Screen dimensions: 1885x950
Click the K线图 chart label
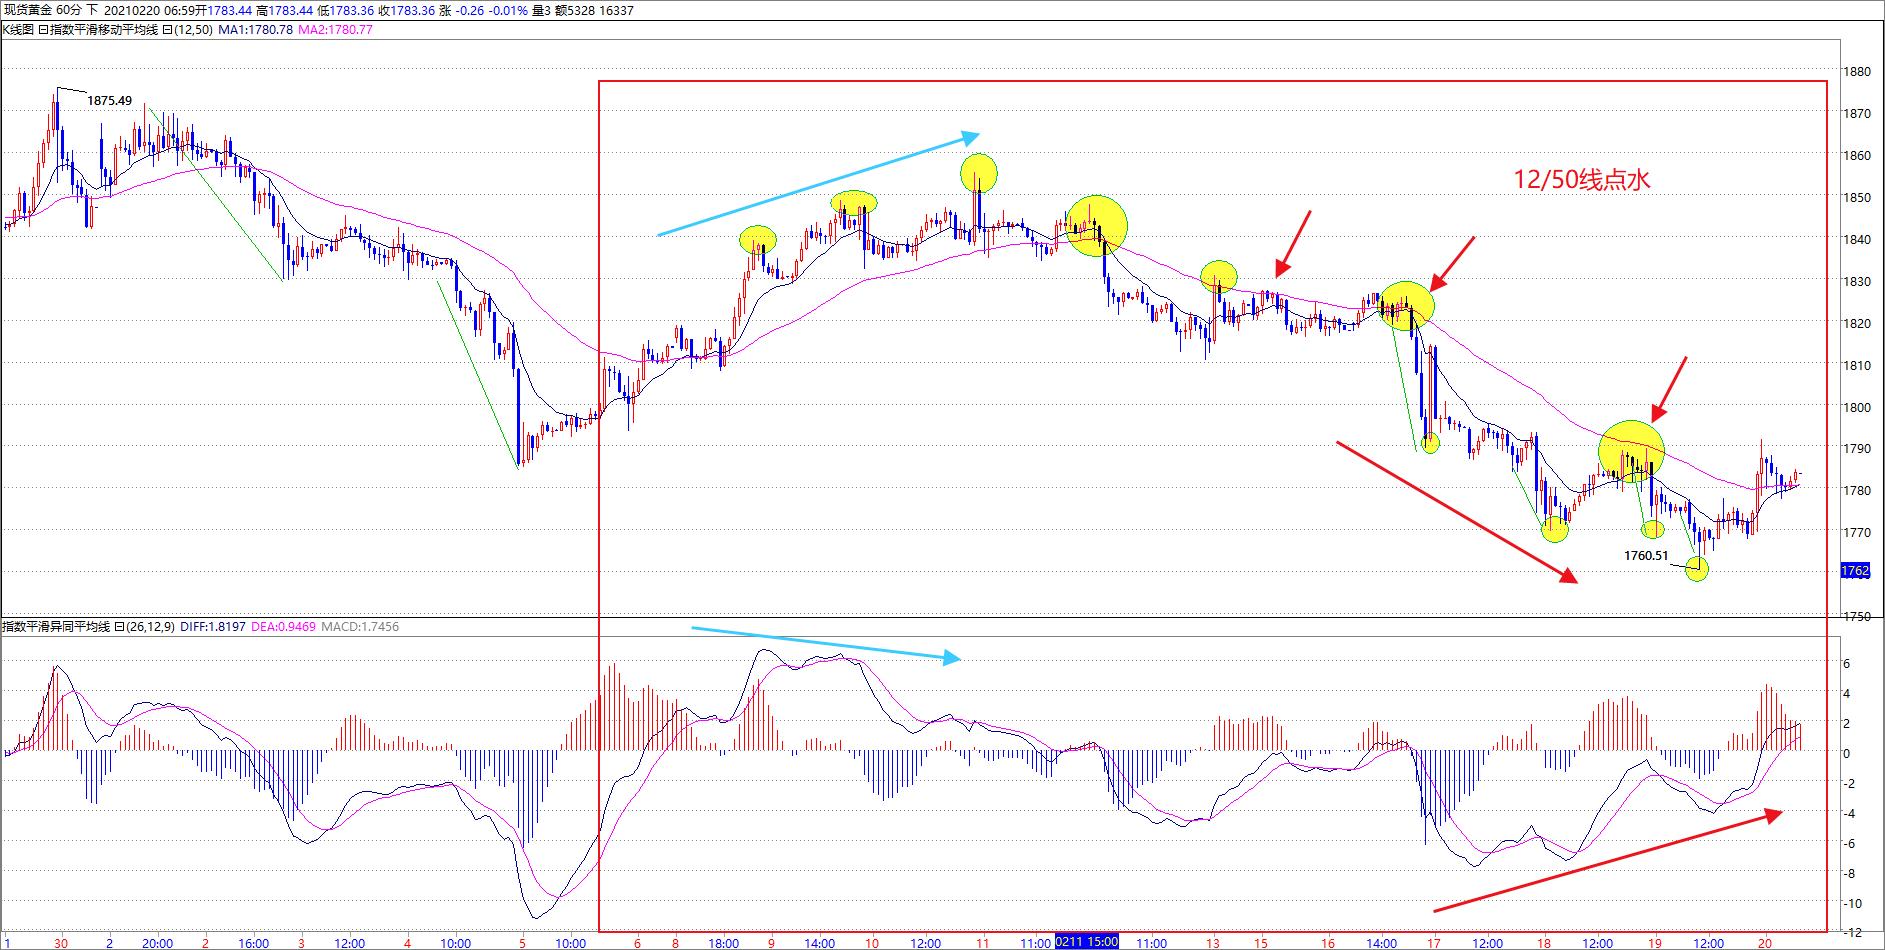pos(19,30)
